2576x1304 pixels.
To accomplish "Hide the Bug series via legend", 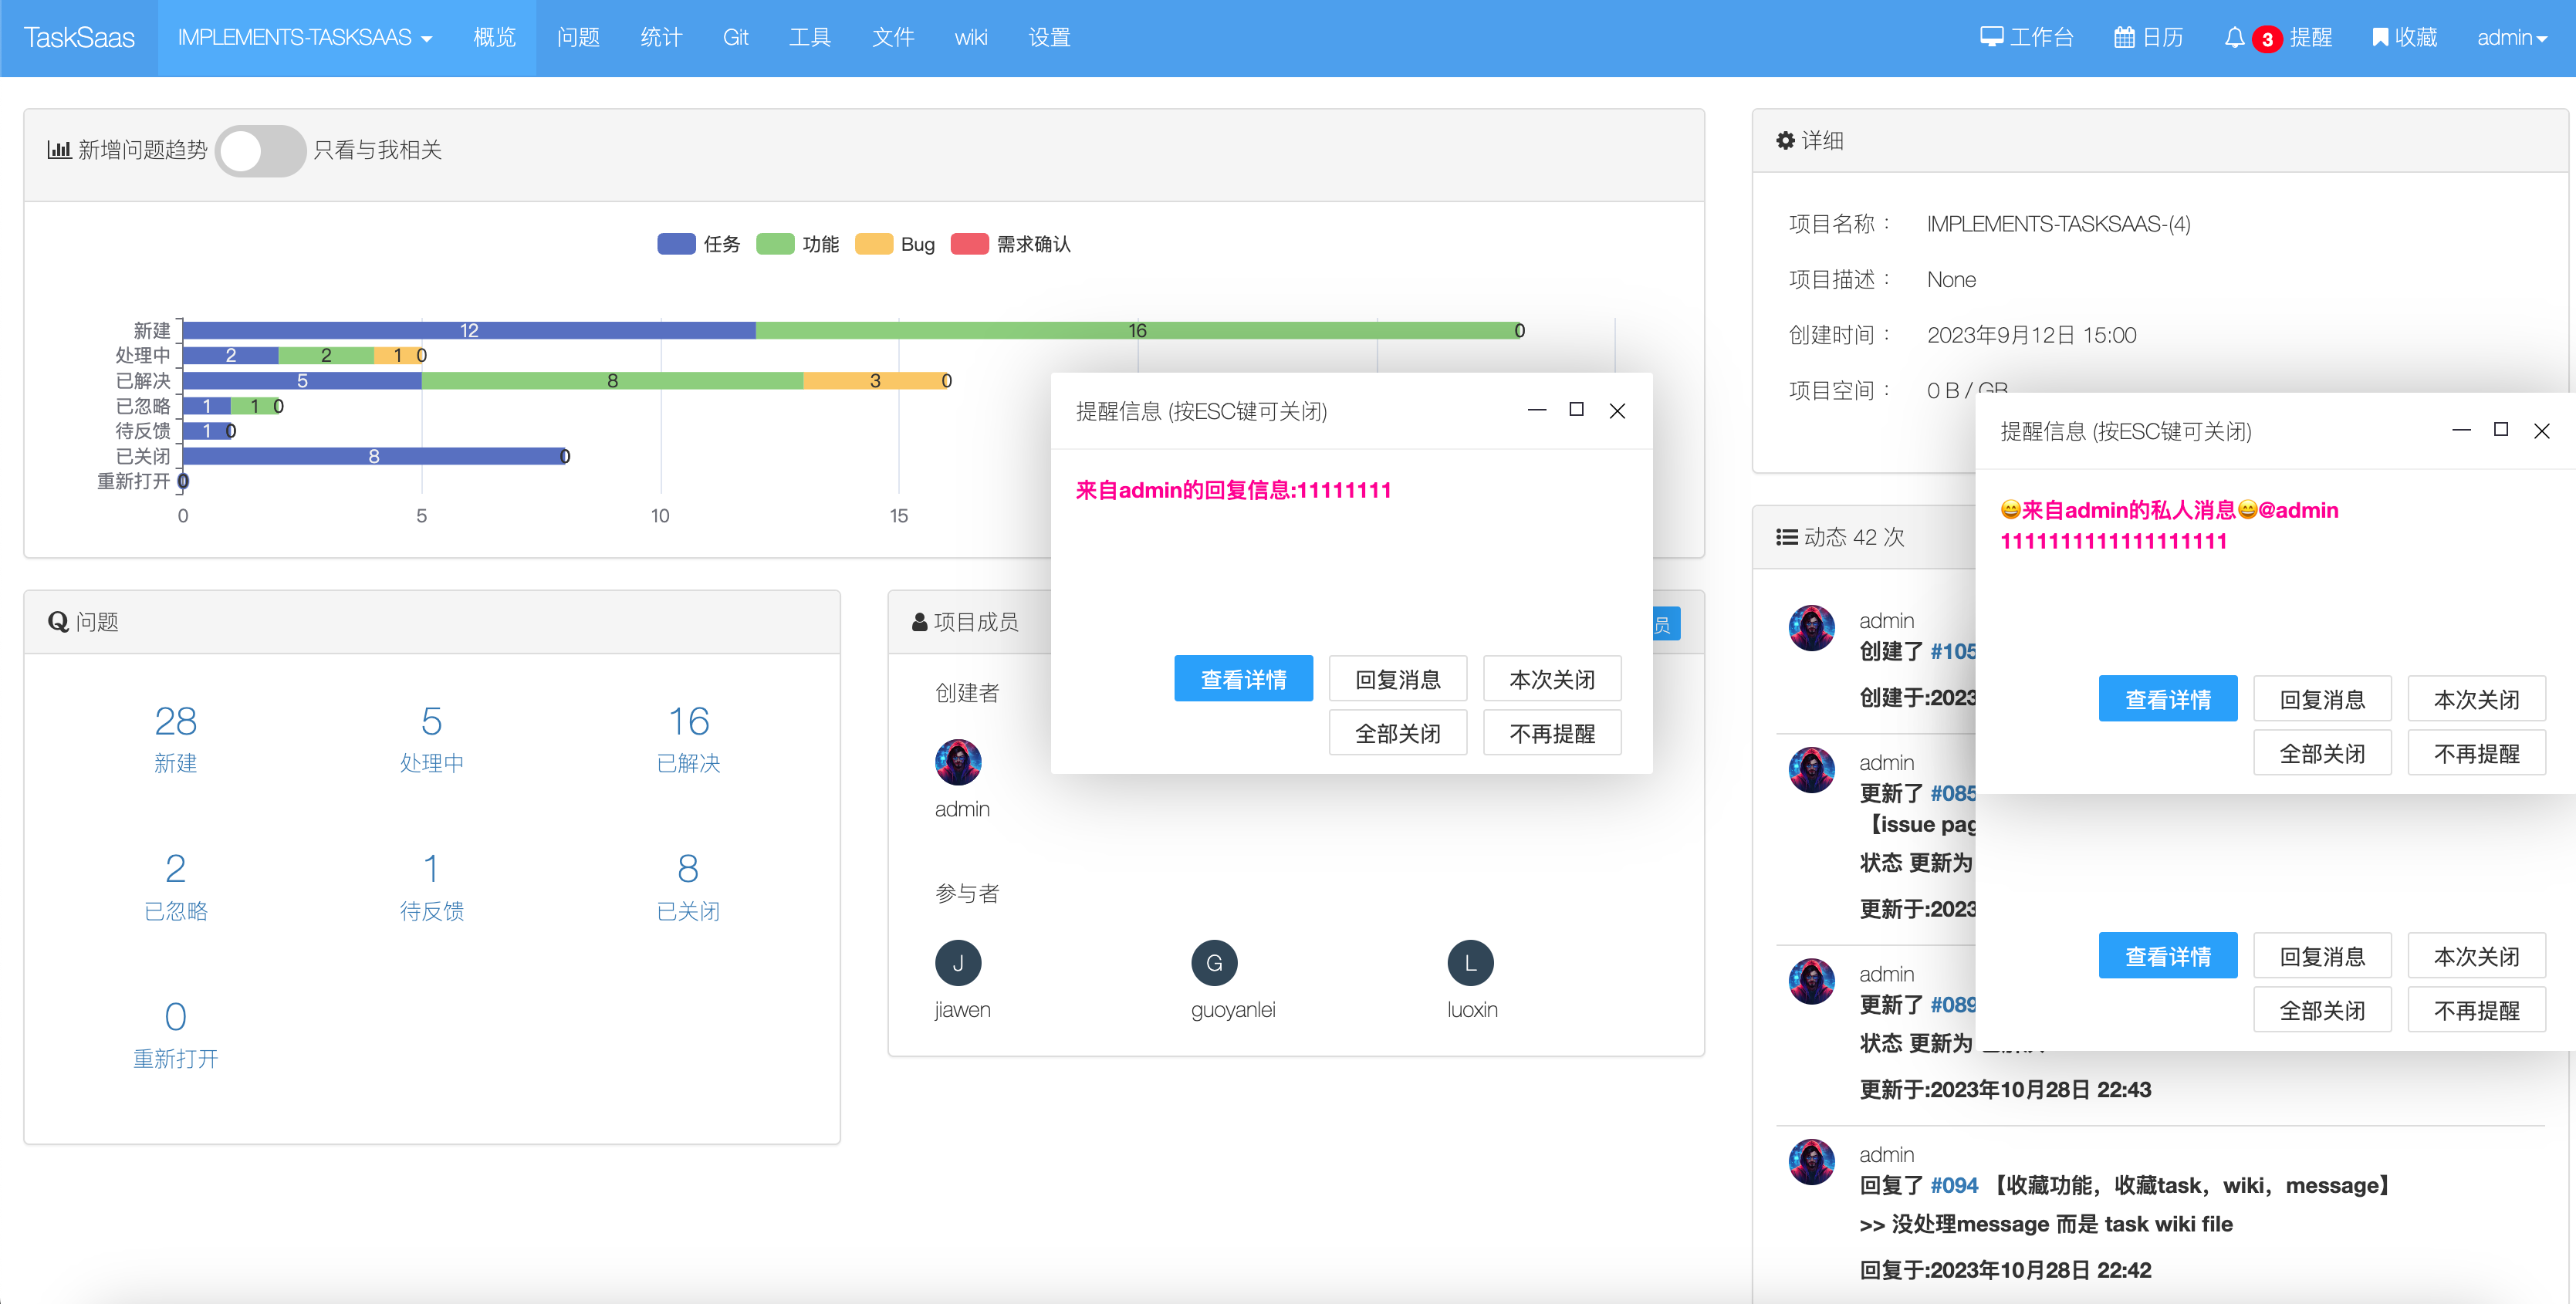I will (x=874, y=244).
